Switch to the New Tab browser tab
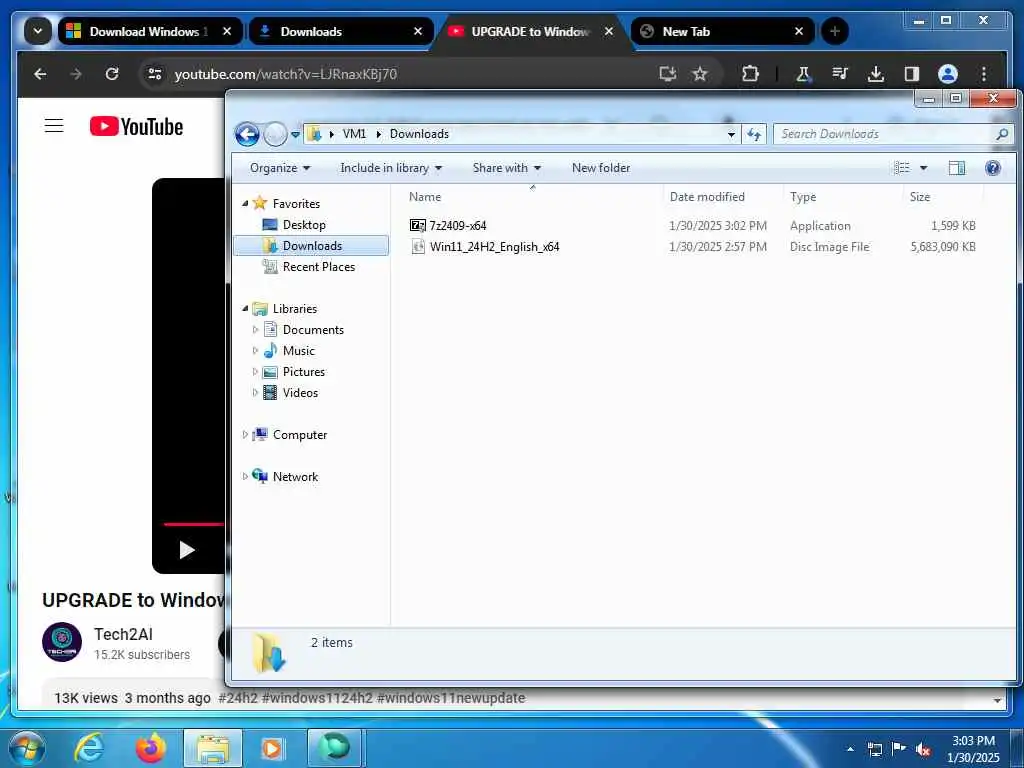Screen dimensions: 1024x768 point(723,31)
